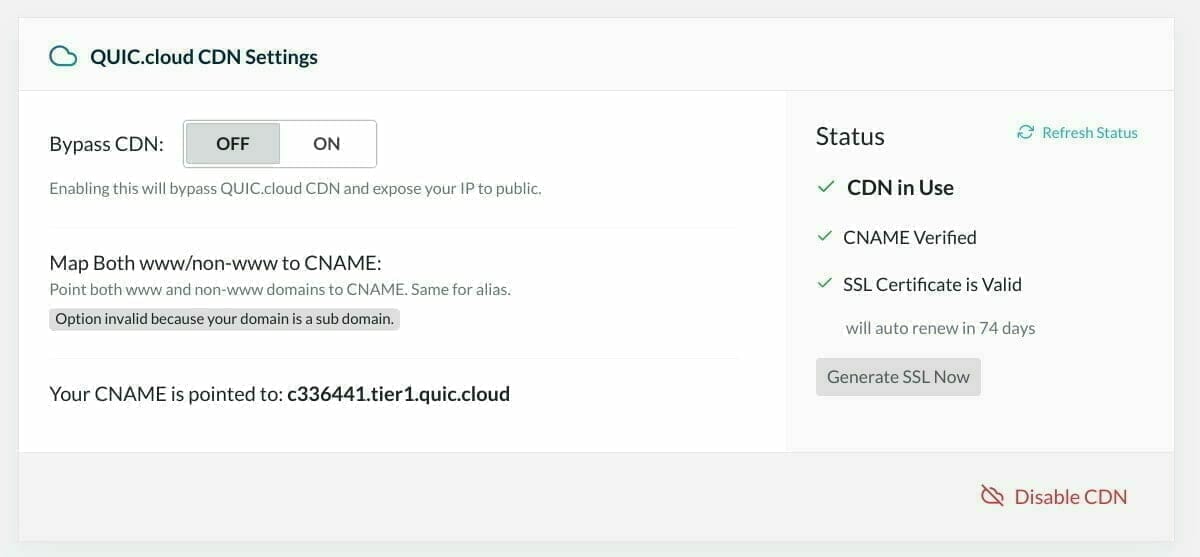
Task: Click the Map Both www/non-www to CNAME heading
Action: (x=216, y=264)
